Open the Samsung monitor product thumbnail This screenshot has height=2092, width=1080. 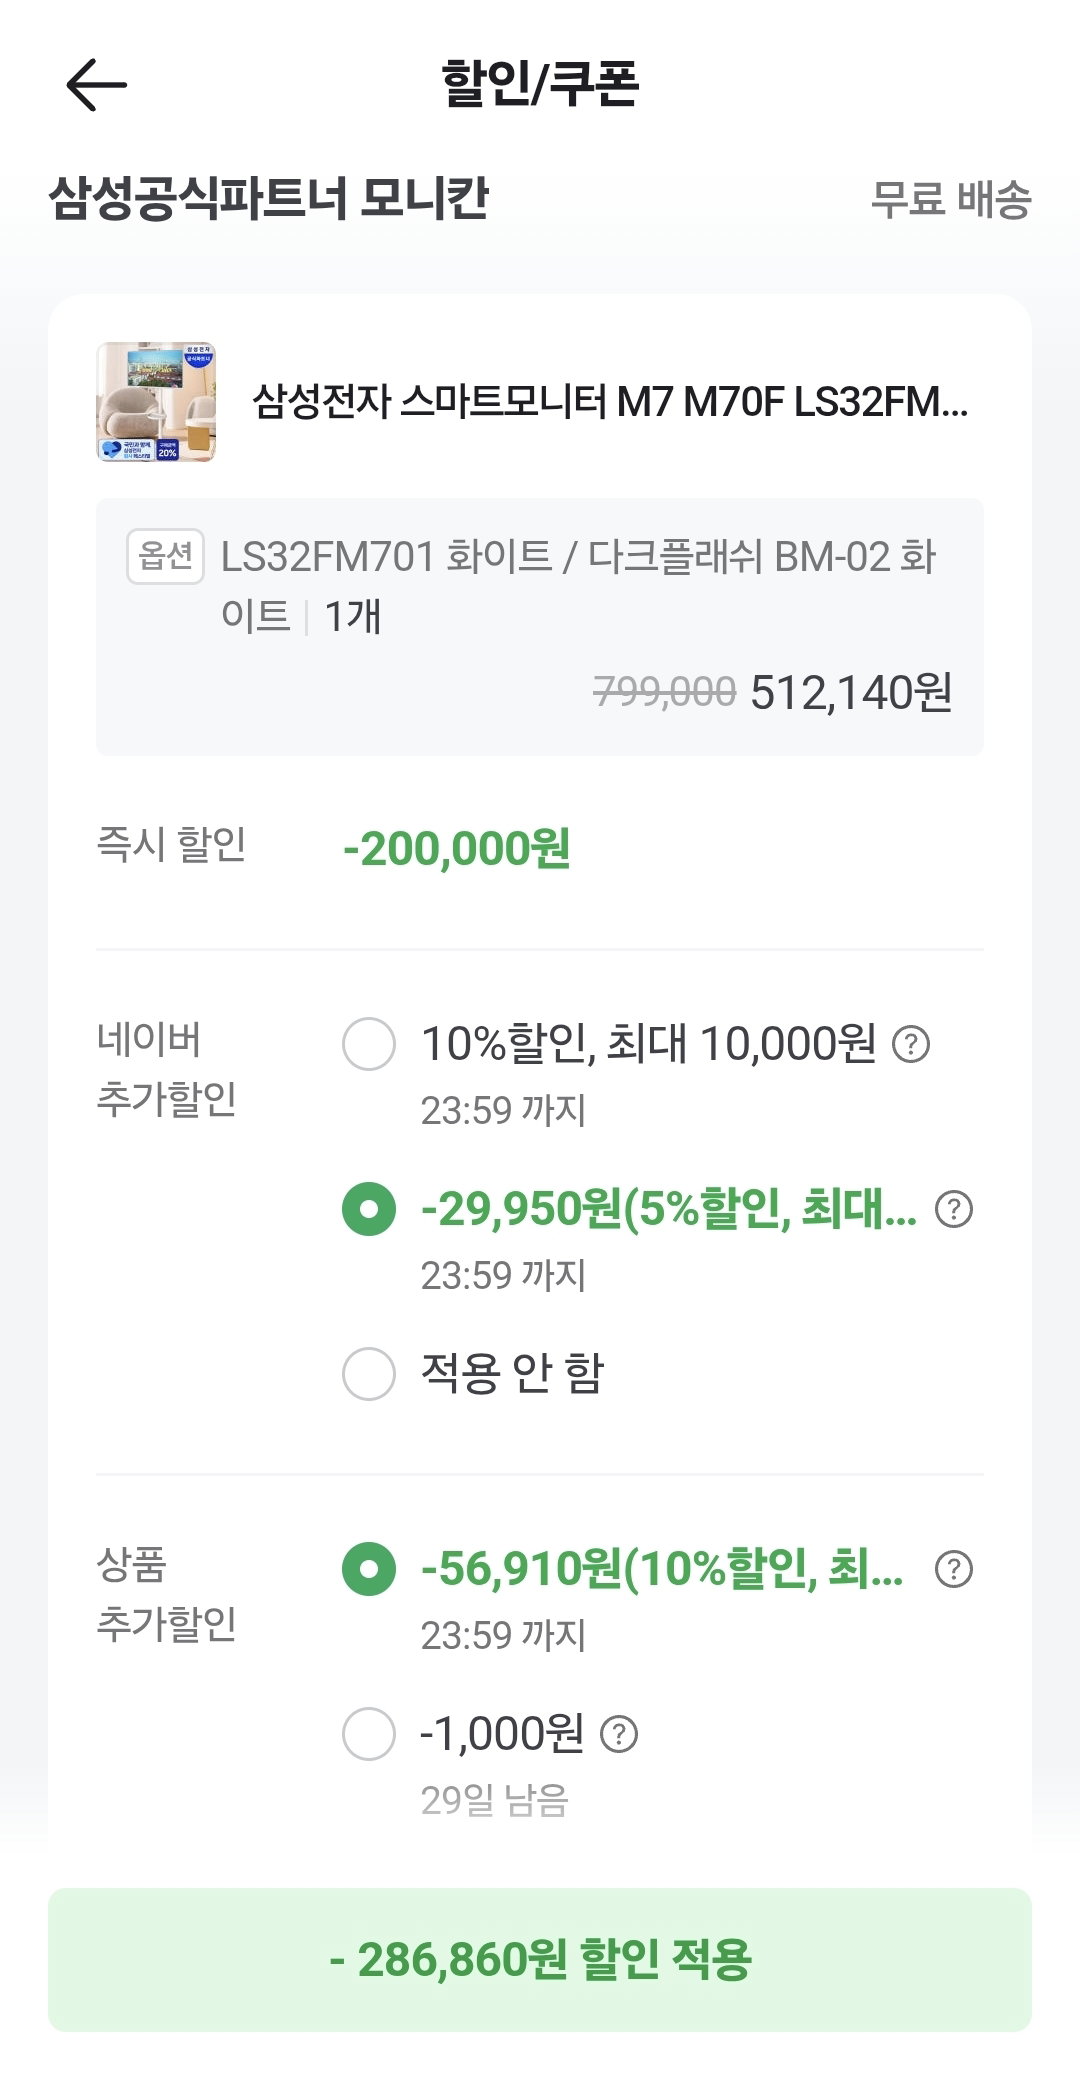(156, 402)
